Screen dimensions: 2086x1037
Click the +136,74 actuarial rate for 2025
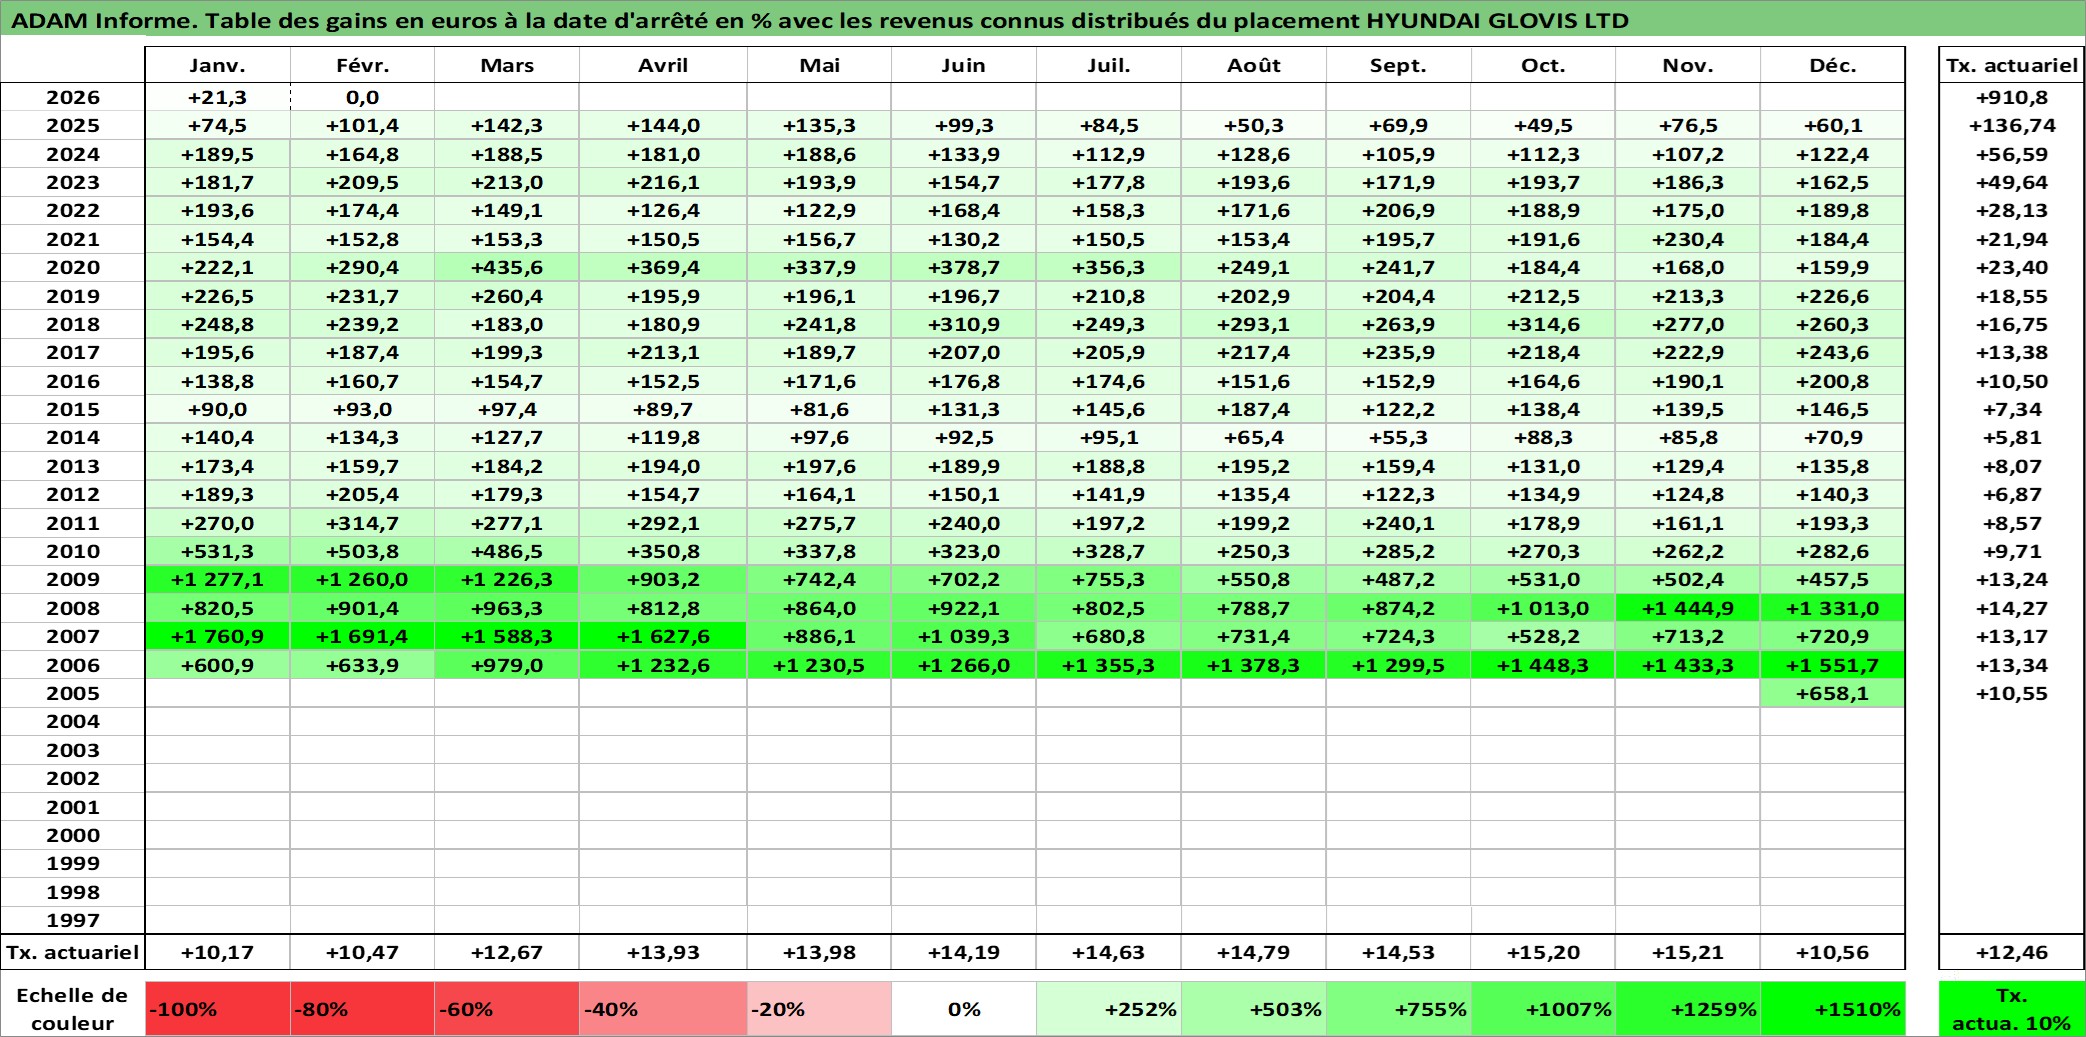(2011, 125)
